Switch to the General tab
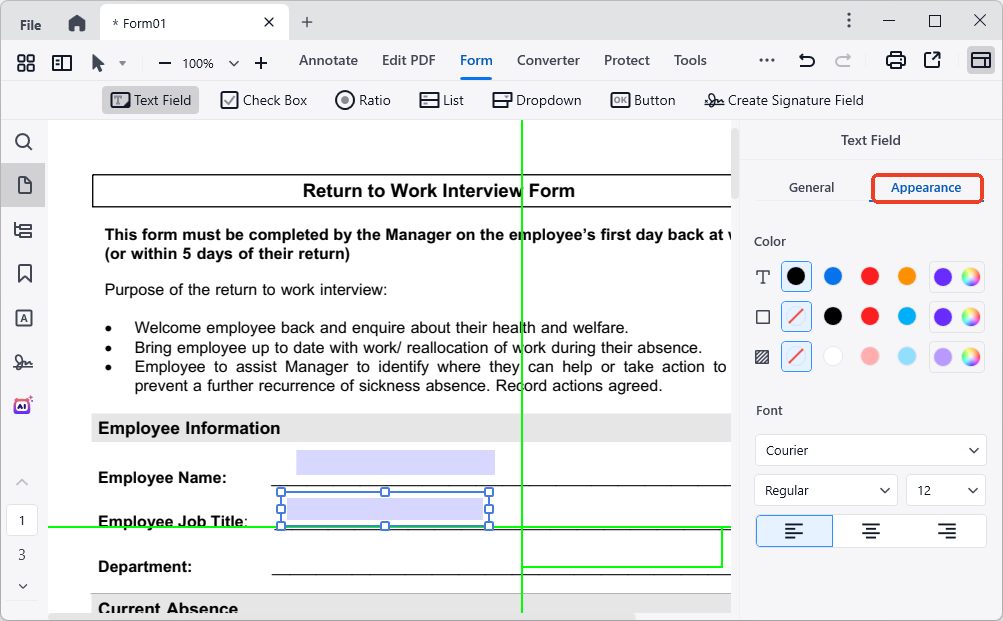This screenshot has height=621, width=1003. (811, 187)
